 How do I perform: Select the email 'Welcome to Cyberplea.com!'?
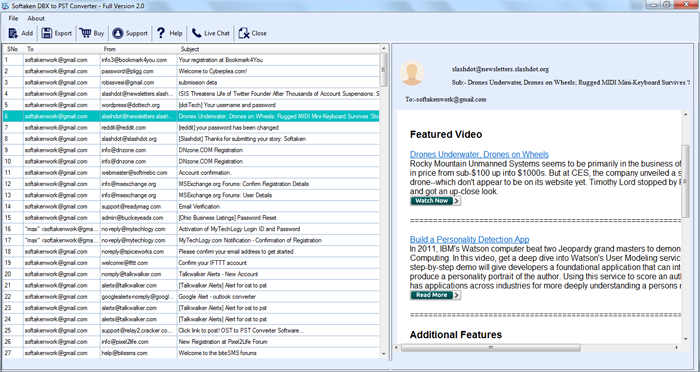[x=191, y=71]
